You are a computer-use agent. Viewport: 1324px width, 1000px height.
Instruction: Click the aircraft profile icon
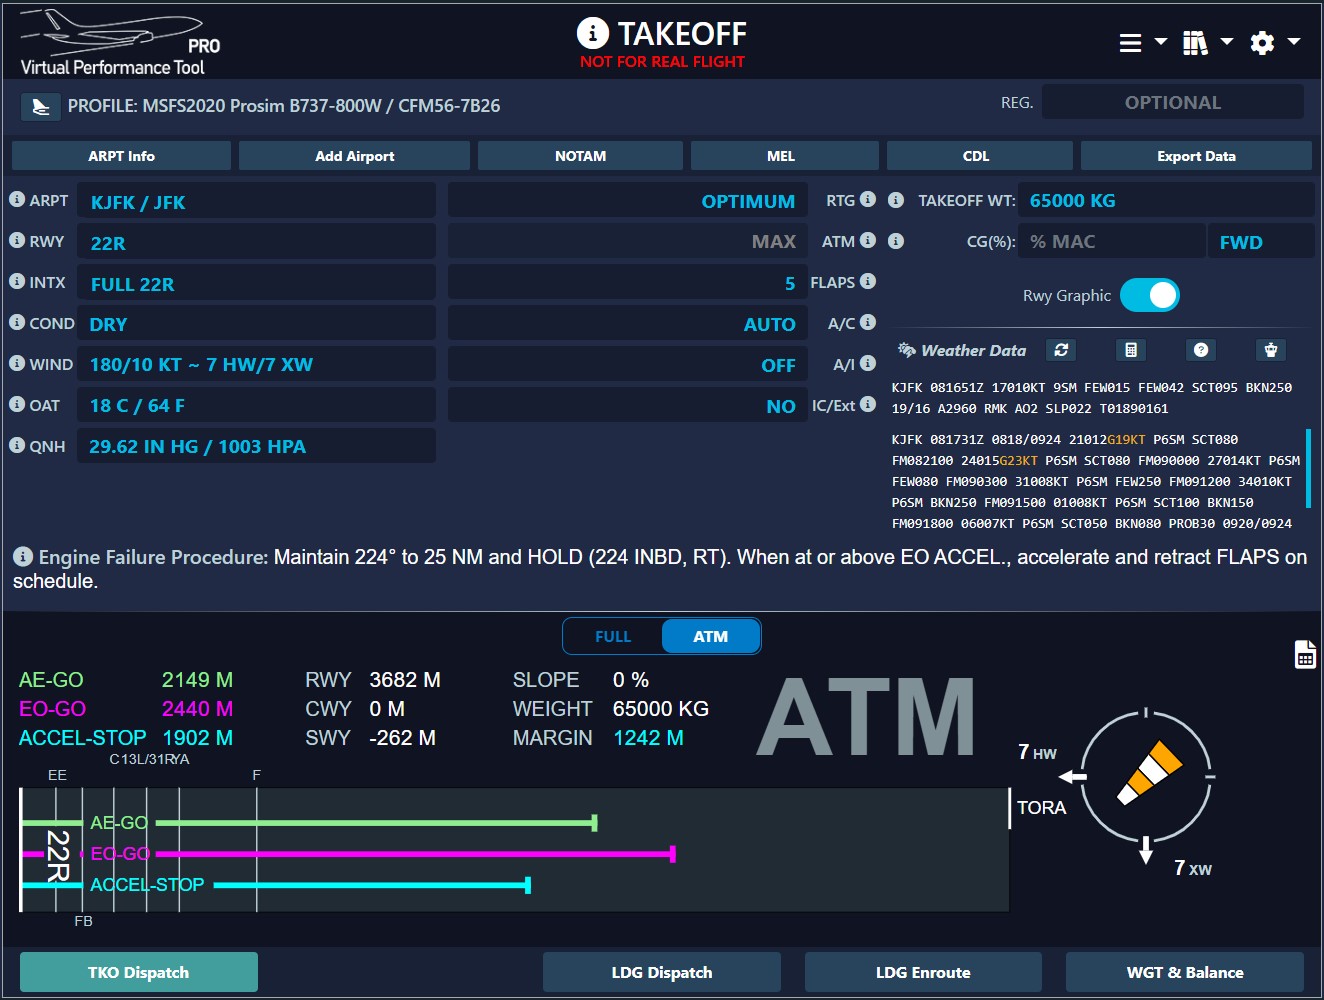(x=41, y=106)
